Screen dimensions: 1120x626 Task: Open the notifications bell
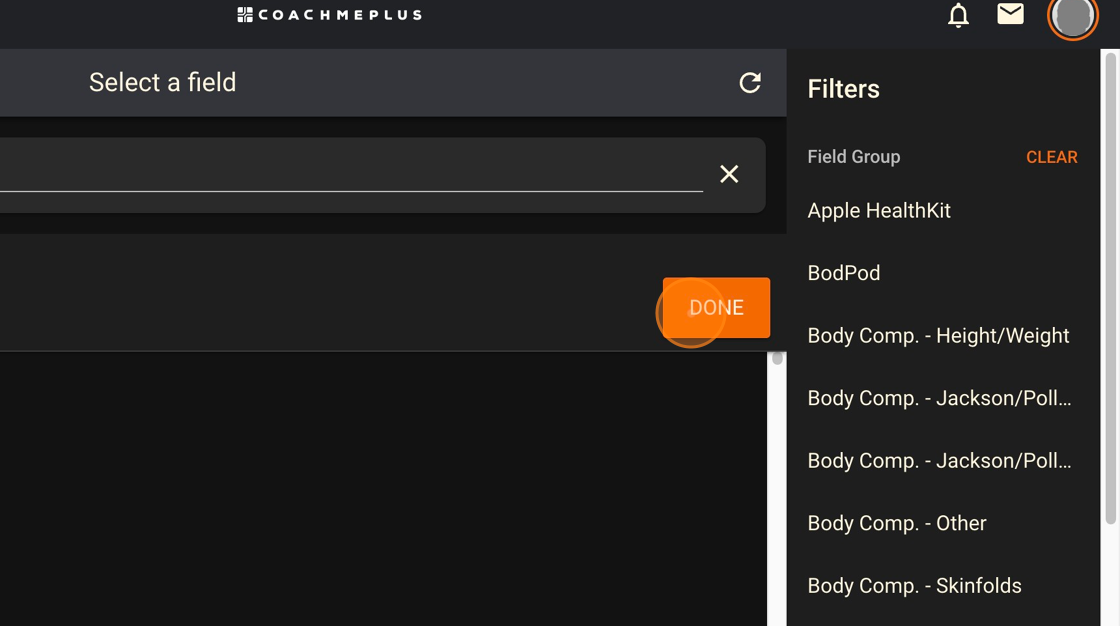[x=957, y=16]
